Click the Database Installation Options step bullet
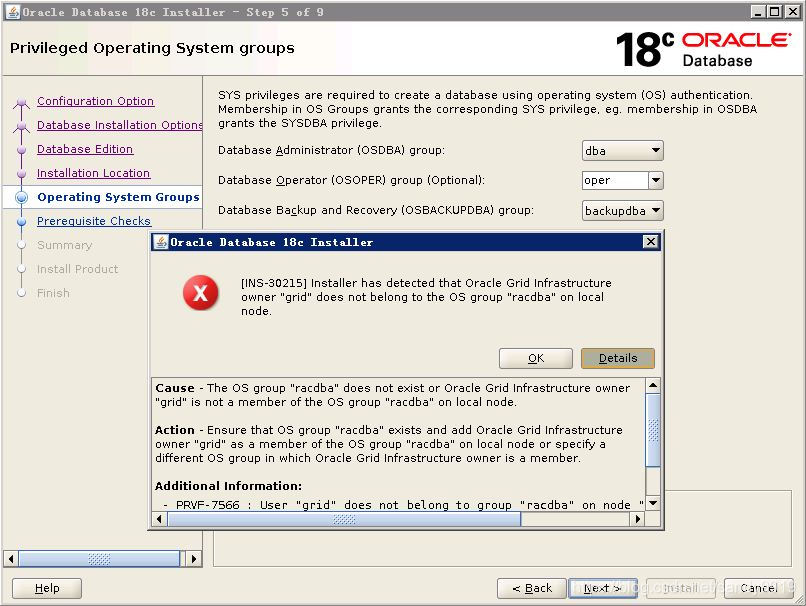This screenshot has width=806, height=606. coord(22,125)
